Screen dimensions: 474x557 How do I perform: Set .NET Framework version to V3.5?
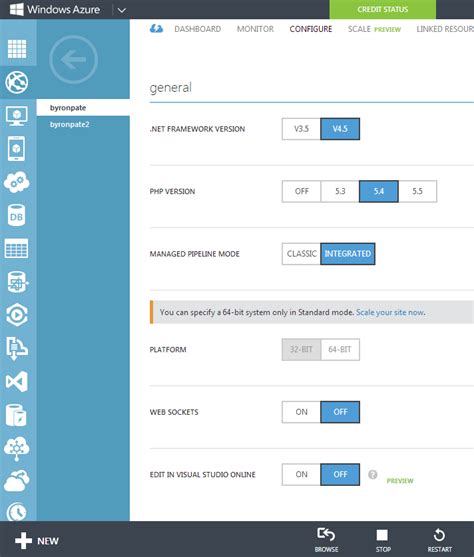coord(301,129)
